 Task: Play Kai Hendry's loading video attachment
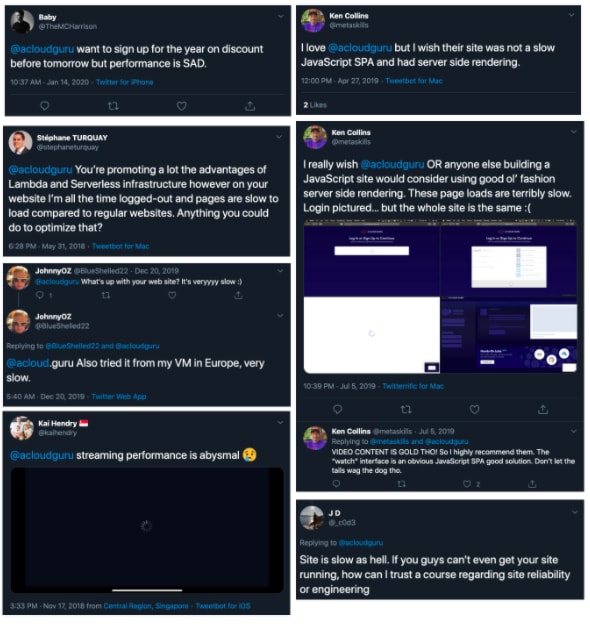point(147,526)
